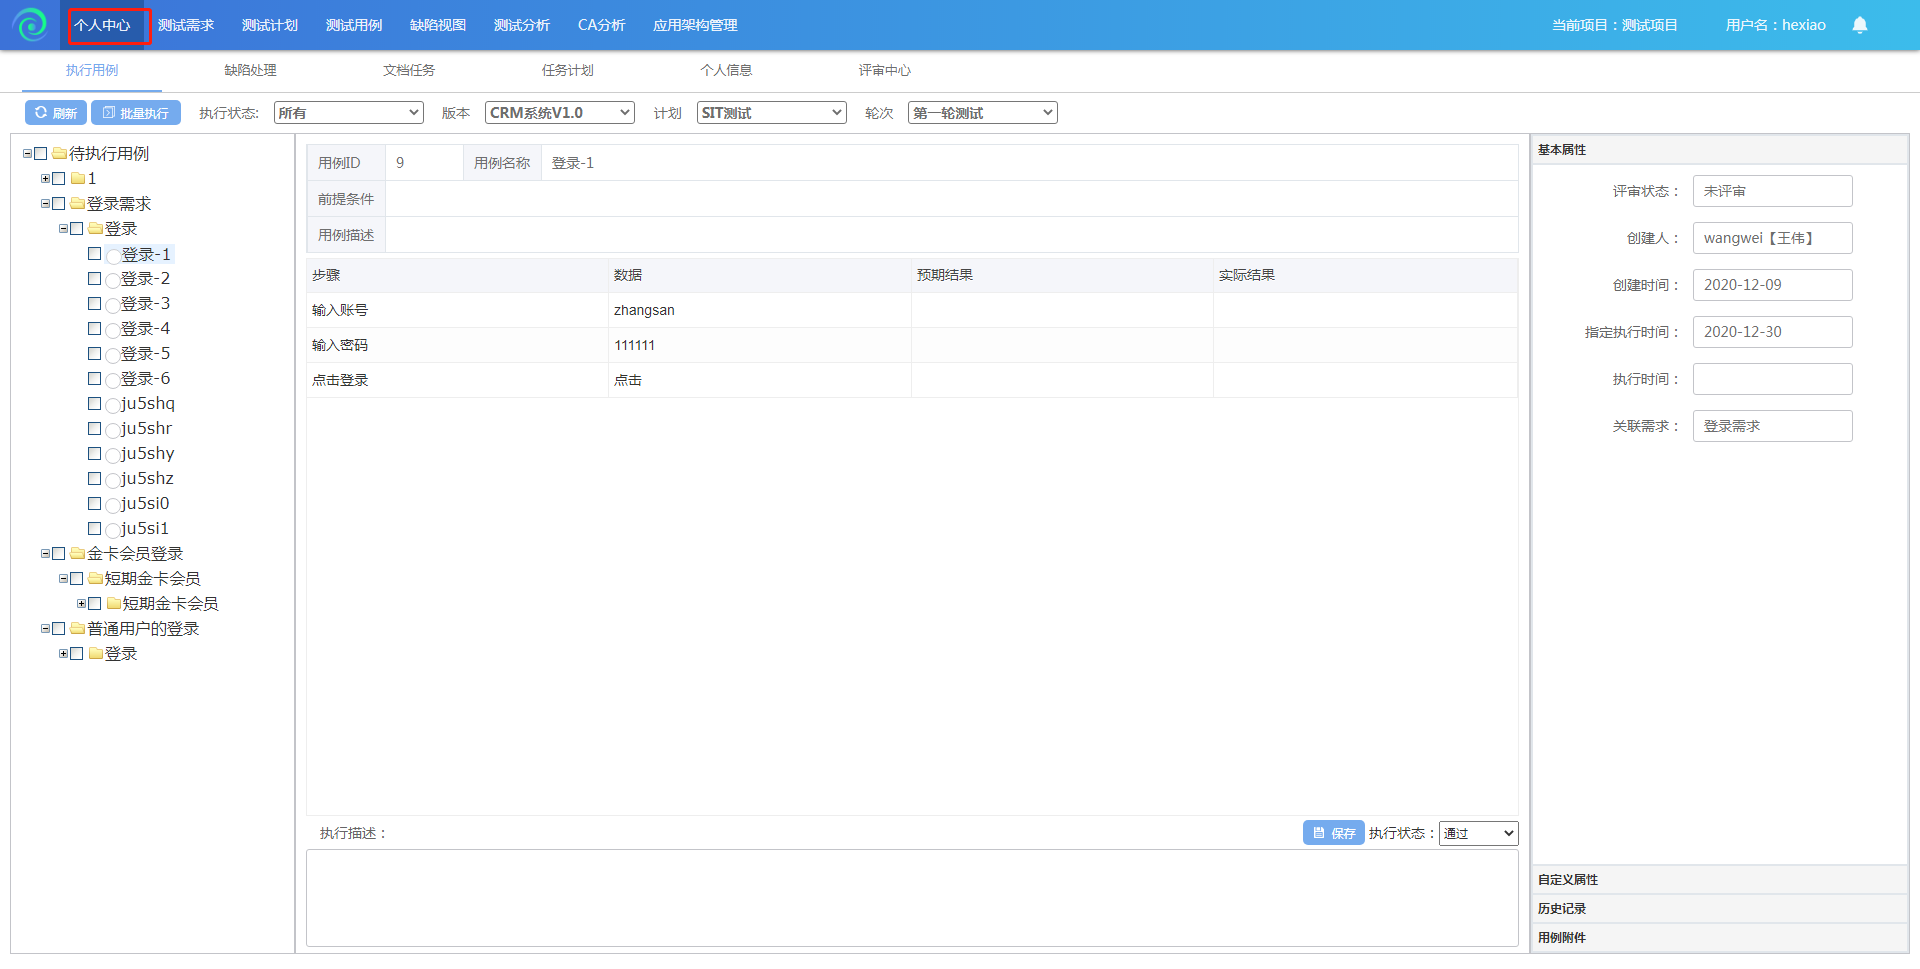Click into the 执行描述 text area
The height and width of the screenshot is (969, 1920).
(x=911, y=897)
